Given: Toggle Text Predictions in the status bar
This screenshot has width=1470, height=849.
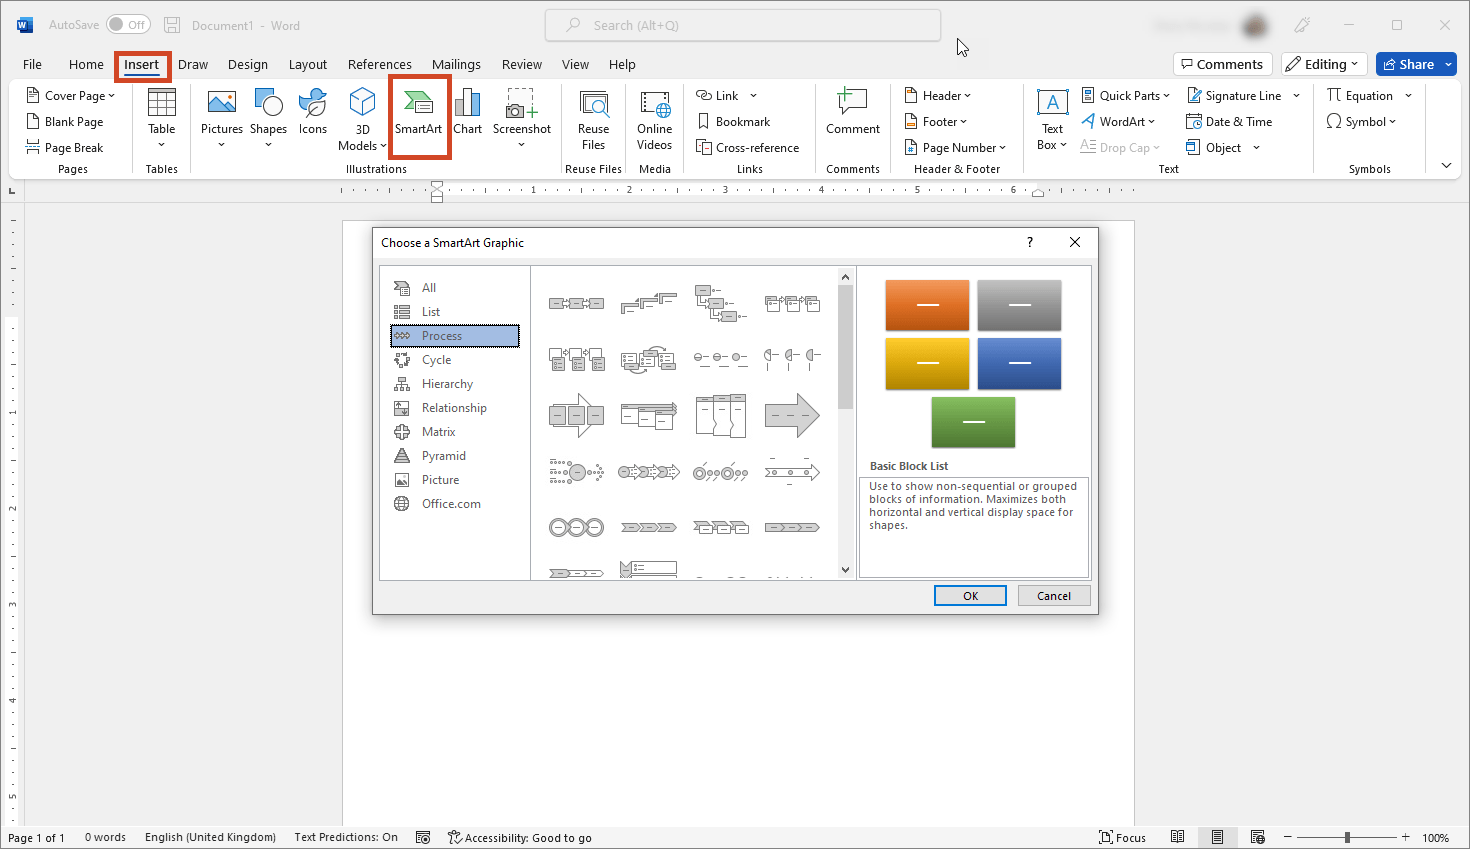Looking at the screenshot, I should tap(345, 837).
